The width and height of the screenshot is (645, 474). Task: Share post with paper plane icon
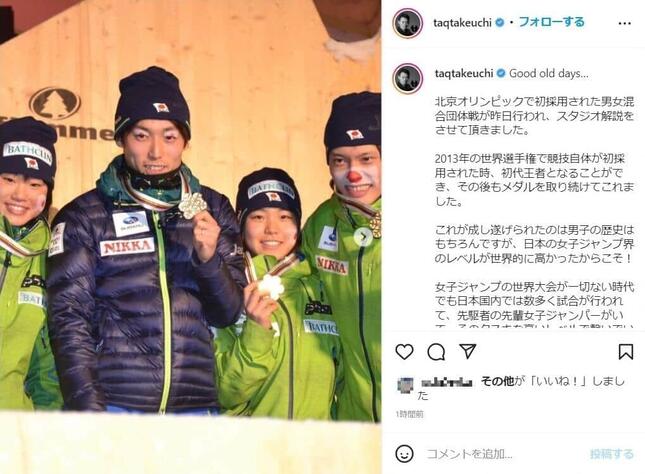click(x=467, y=351)
